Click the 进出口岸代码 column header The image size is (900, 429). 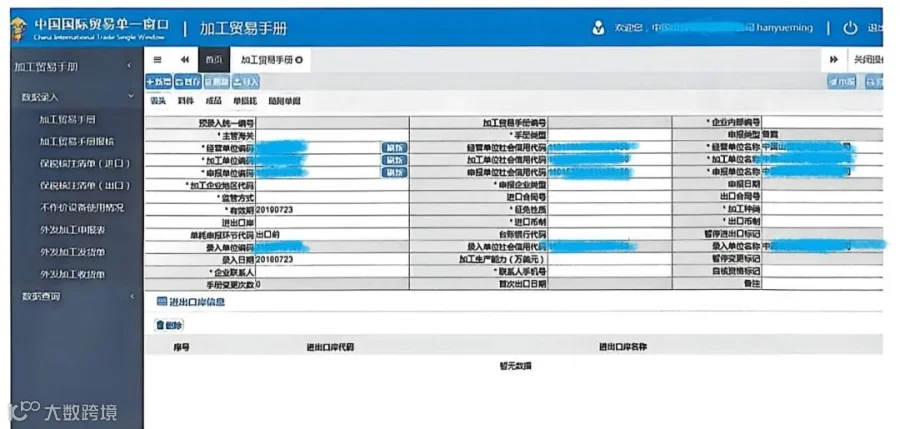[330, 347]
